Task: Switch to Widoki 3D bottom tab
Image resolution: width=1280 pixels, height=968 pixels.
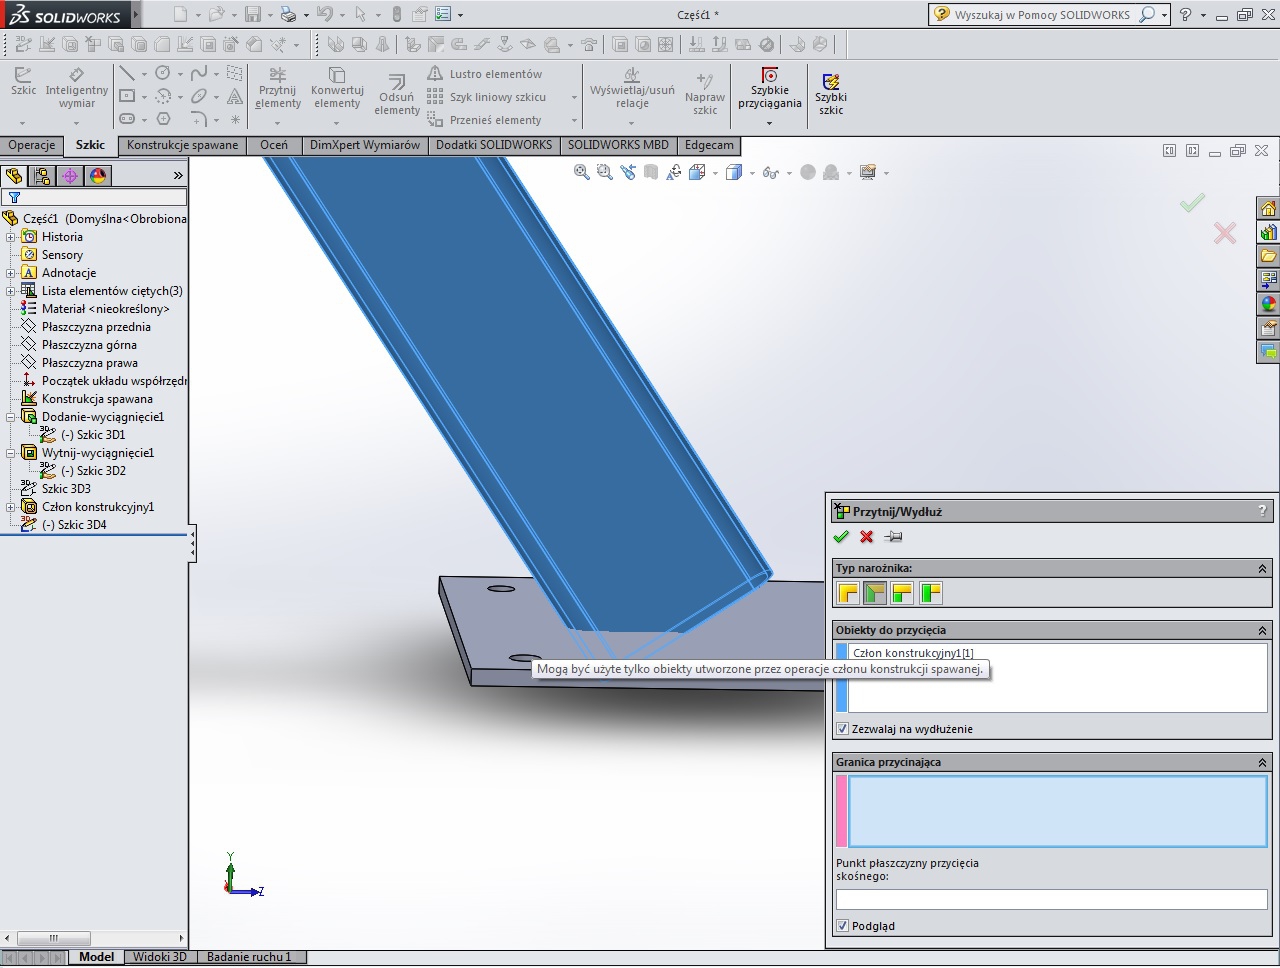Action: [160, 957]
